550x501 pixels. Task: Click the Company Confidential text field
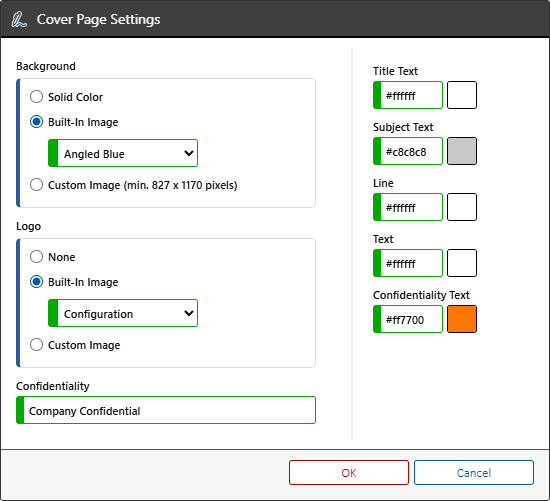tap(166, 410)
